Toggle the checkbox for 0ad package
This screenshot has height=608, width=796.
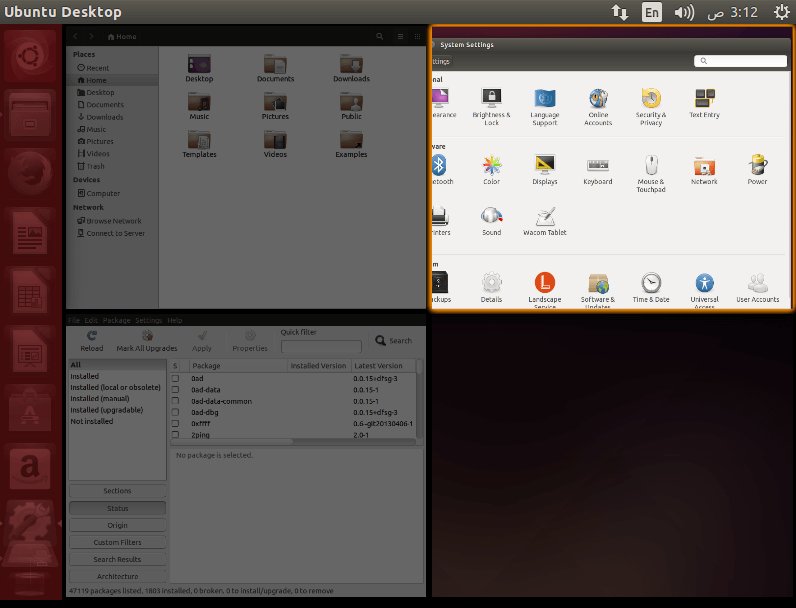(175, 379)
